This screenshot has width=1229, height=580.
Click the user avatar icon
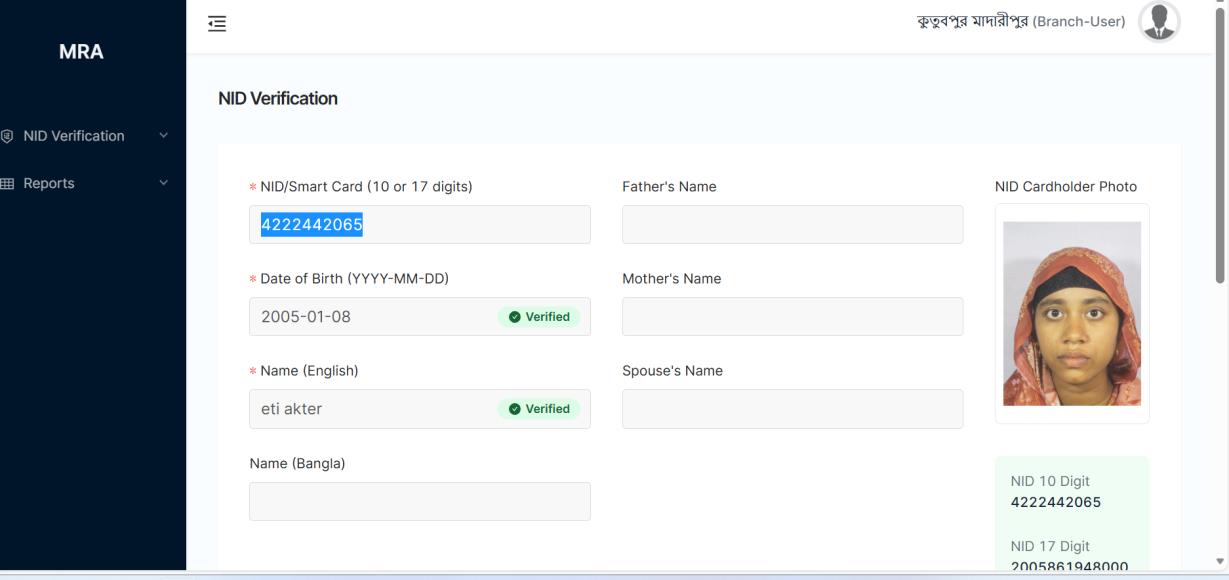[x=1159, y=22]
